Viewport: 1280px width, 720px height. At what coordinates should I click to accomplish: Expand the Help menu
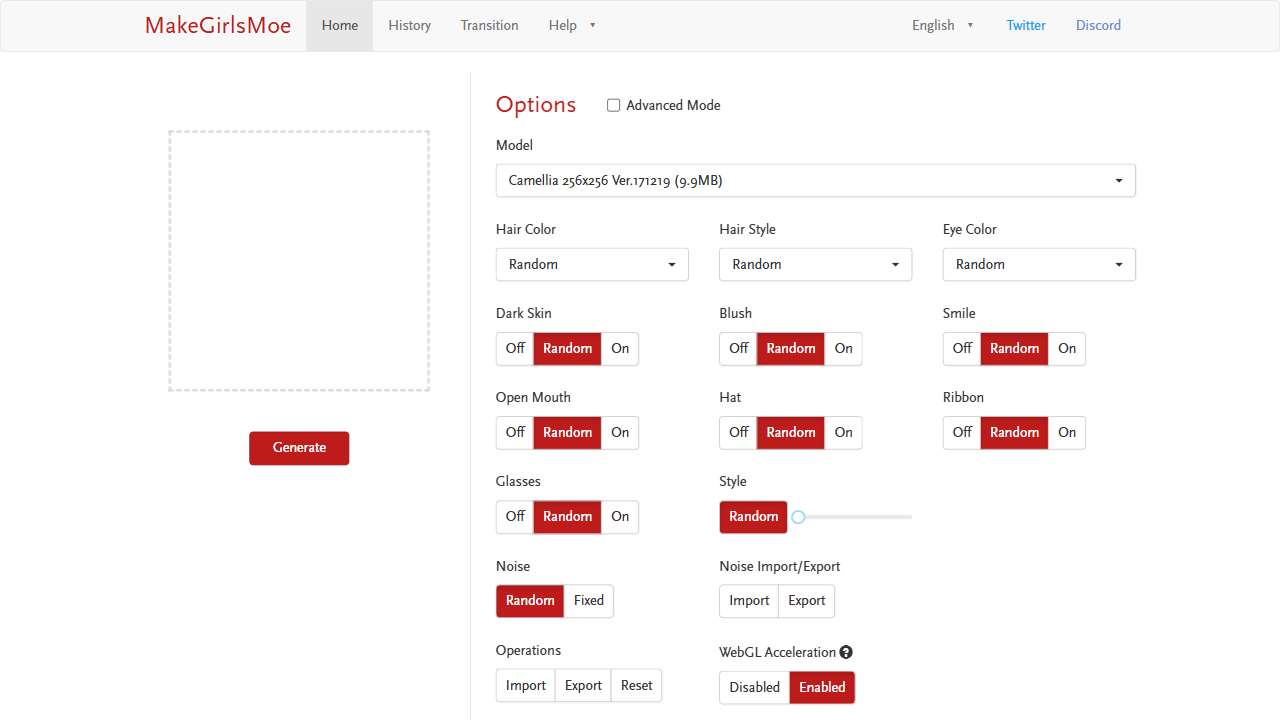[572, 26]
